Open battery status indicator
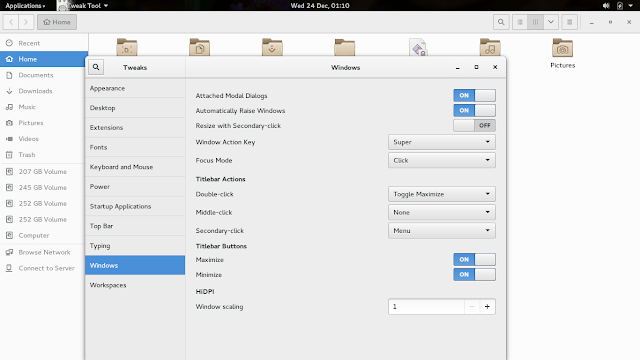Image resolution: width=640 pixels, height=360 pixels. [x=620, y=5]
